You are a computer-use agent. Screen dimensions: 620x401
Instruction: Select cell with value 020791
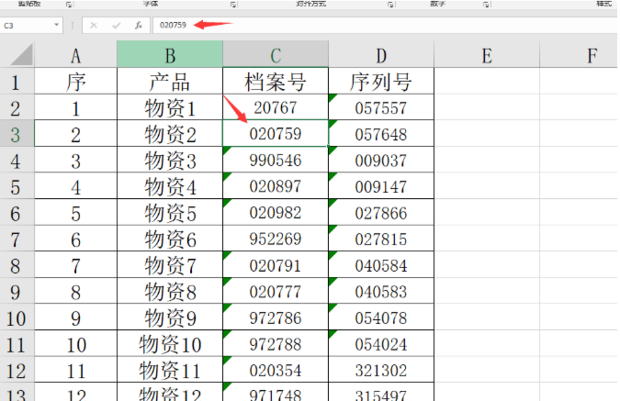coord(276,265)
